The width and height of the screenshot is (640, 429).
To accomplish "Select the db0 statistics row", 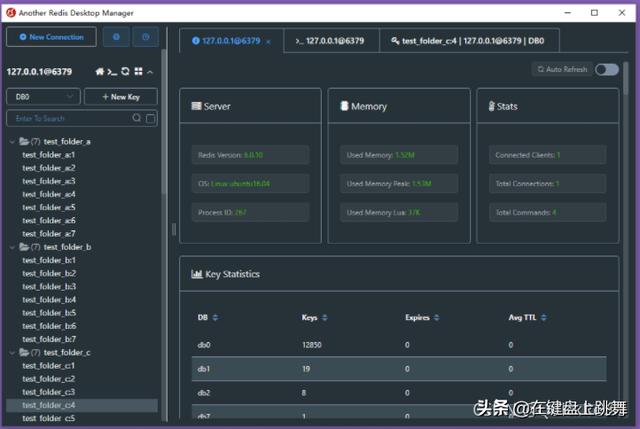I will 399,345.
